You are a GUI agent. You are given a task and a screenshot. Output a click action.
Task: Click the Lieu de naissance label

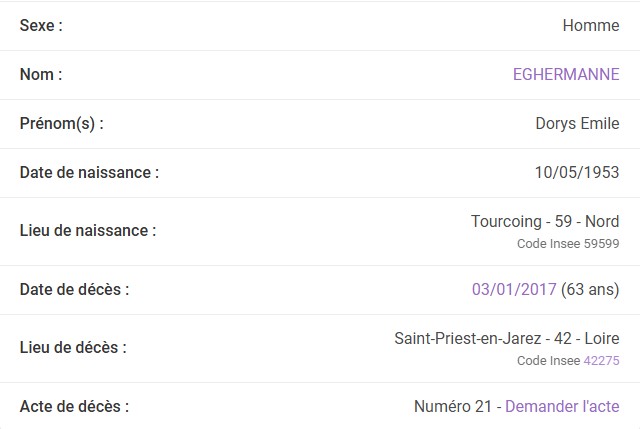coord(88,231)
